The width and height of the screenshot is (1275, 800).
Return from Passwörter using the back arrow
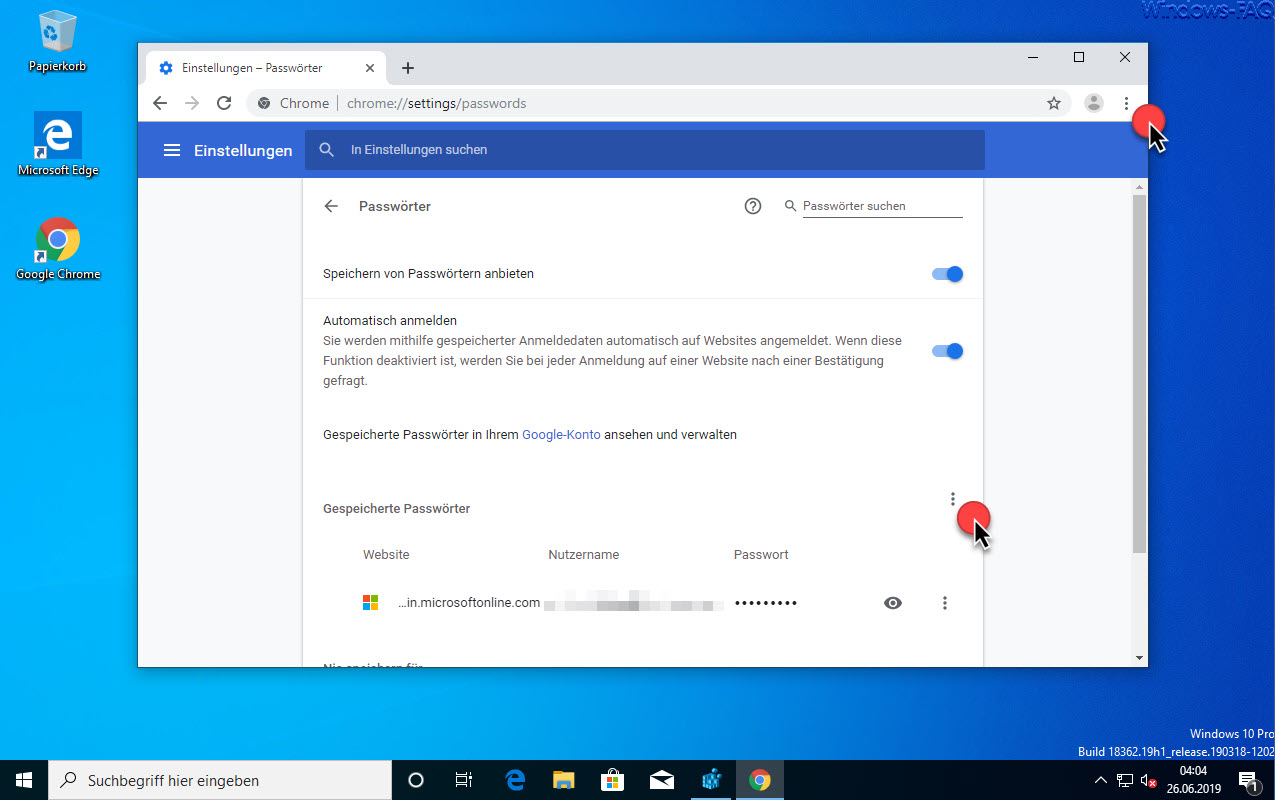point(331,206)
